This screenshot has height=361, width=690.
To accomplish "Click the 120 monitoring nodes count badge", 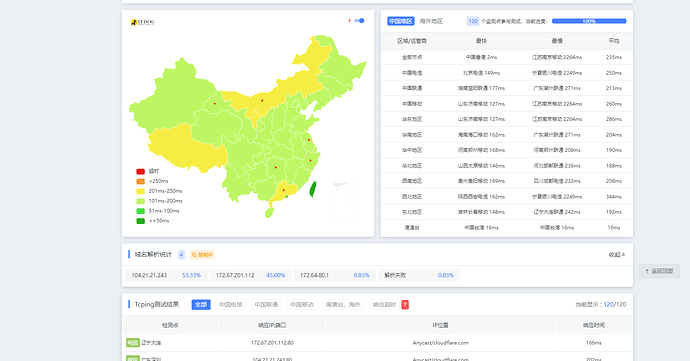I will pyautogui.click(x=473, y=21).
